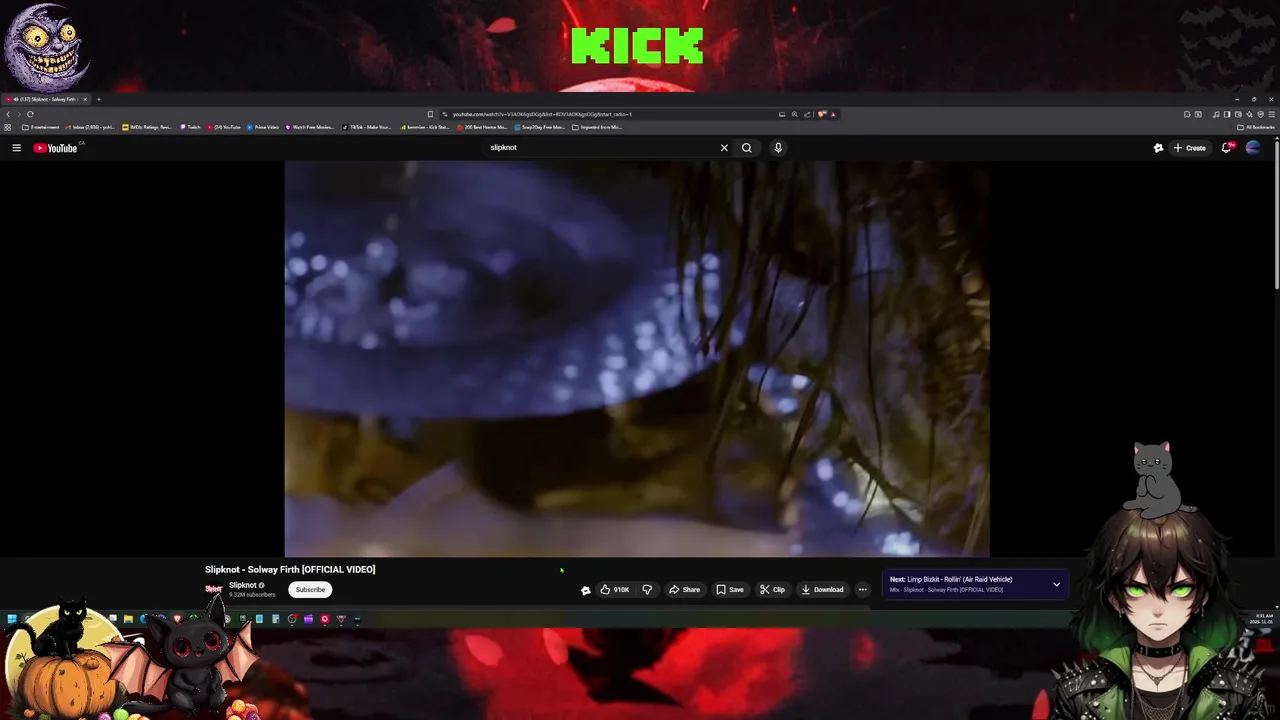
Task: Click the share icon in the address bar
Action: pos(808,114)
